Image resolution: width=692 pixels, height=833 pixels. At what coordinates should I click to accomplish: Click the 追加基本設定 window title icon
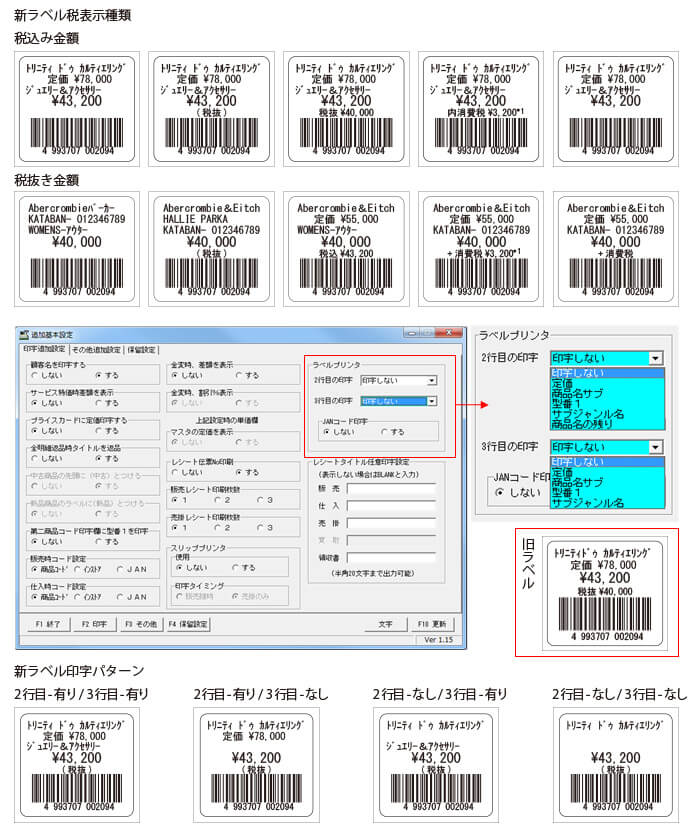pos(24,334)
